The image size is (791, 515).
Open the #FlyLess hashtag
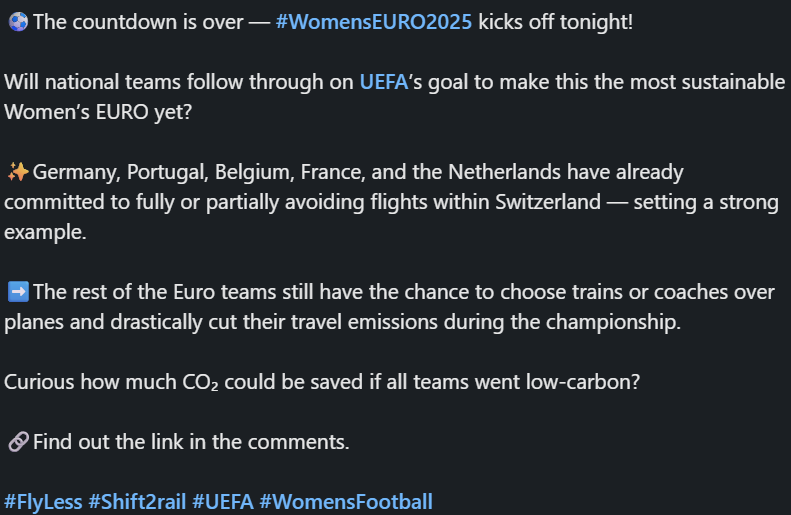[43, 501]
